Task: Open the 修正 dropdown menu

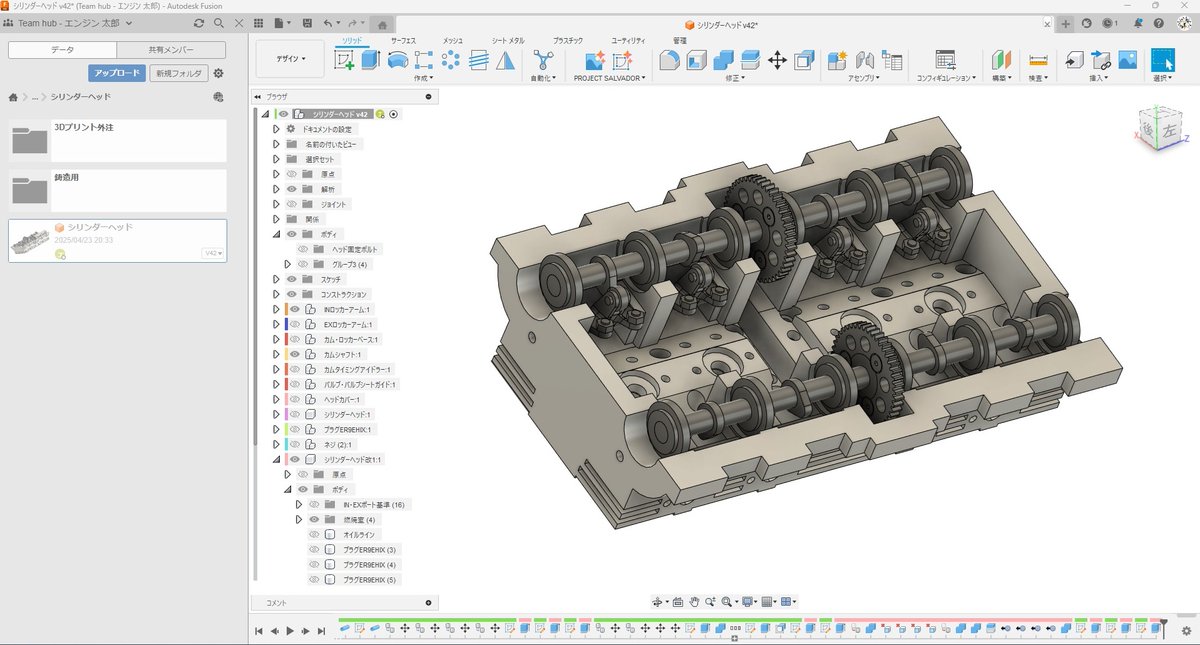Action: (735, 77)
